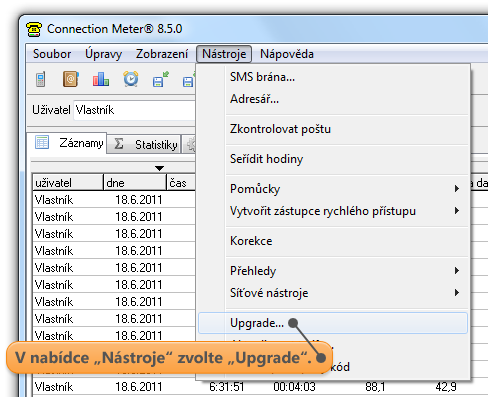Open the Nápověda menu
The image size is (488, 397).
(287, 54)
